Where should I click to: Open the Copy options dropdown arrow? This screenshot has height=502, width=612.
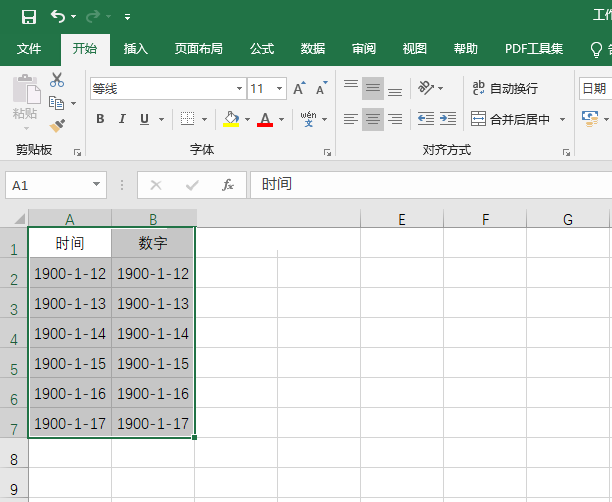pyautogui.click(x=73, y=103)
